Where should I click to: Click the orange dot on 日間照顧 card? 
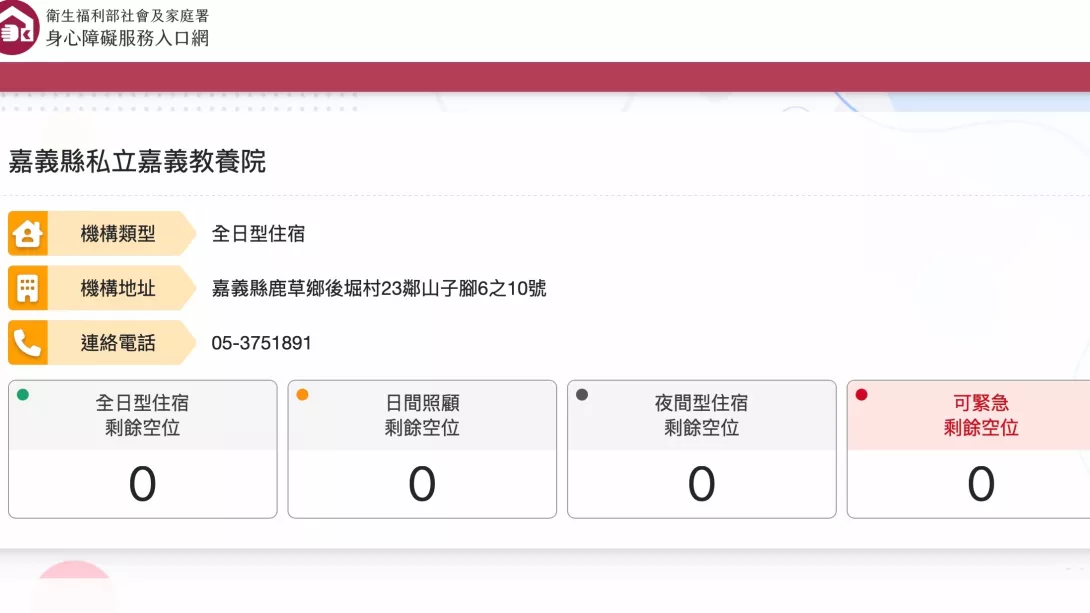coord(302,395)
